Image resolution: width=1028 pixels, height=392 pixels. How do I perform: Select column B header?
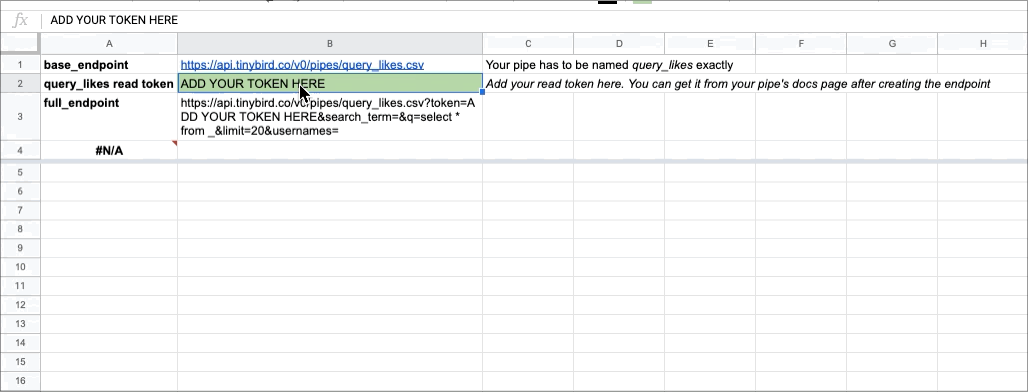point(330,43)
